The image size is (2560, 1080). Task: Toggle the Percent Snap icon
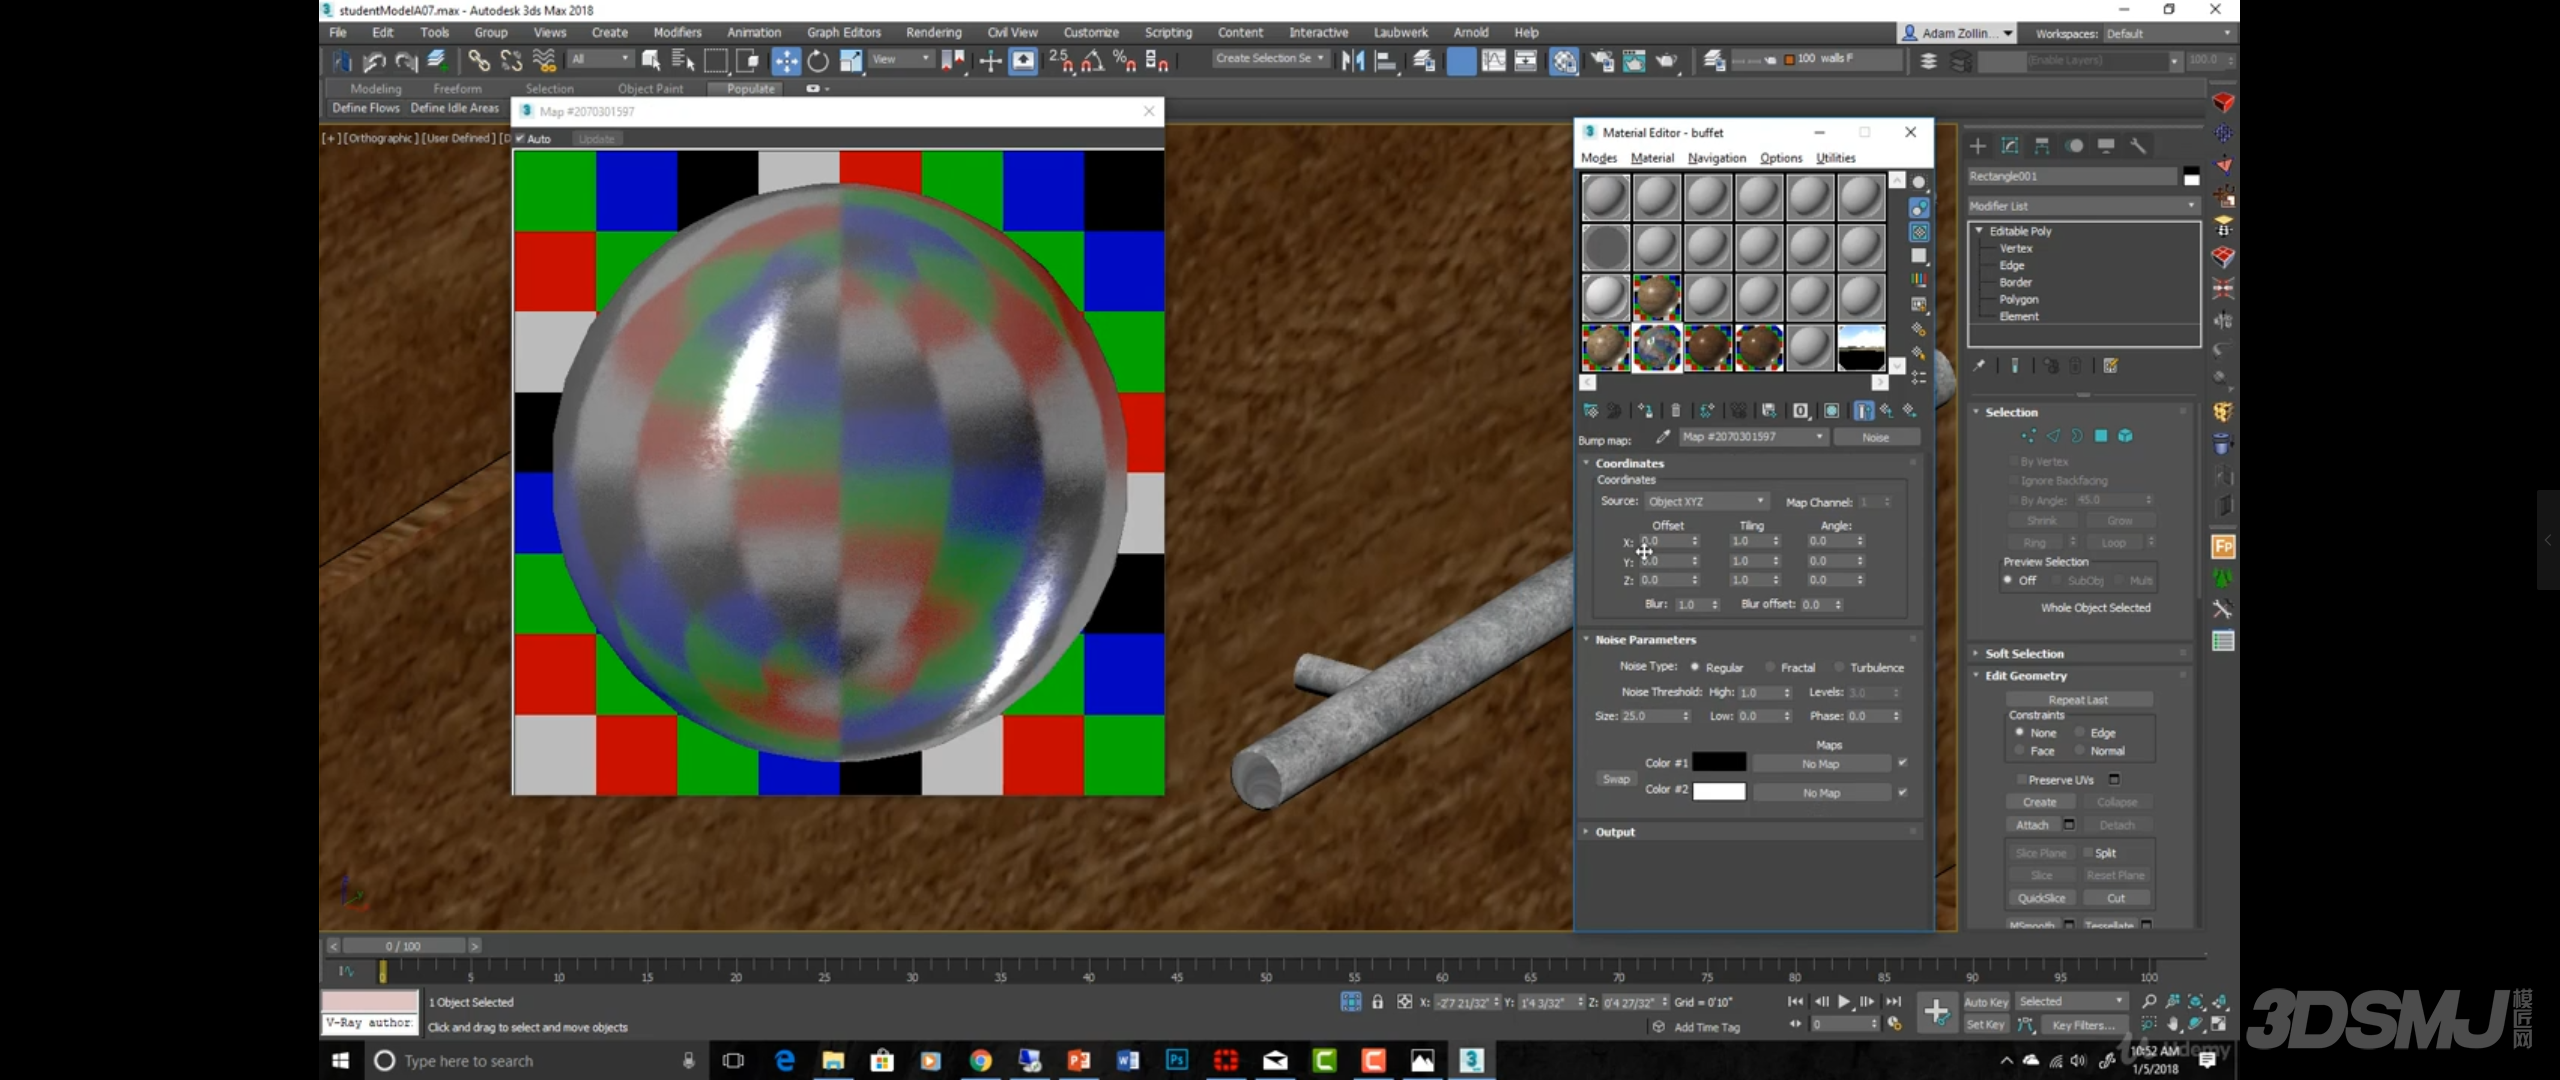[1125, 61]
